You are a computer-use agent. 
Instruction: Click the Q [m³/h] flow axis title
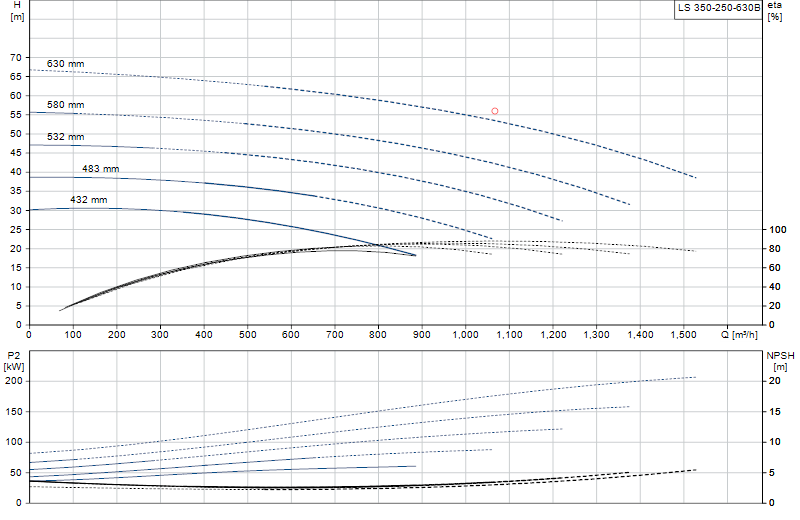[x=739, y=335]
